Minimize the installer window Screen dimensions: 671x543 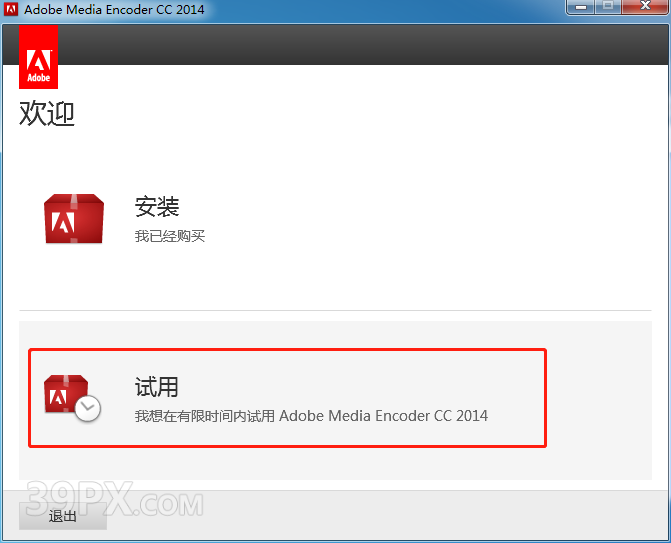pyautogui.click(x=581, y=7)
